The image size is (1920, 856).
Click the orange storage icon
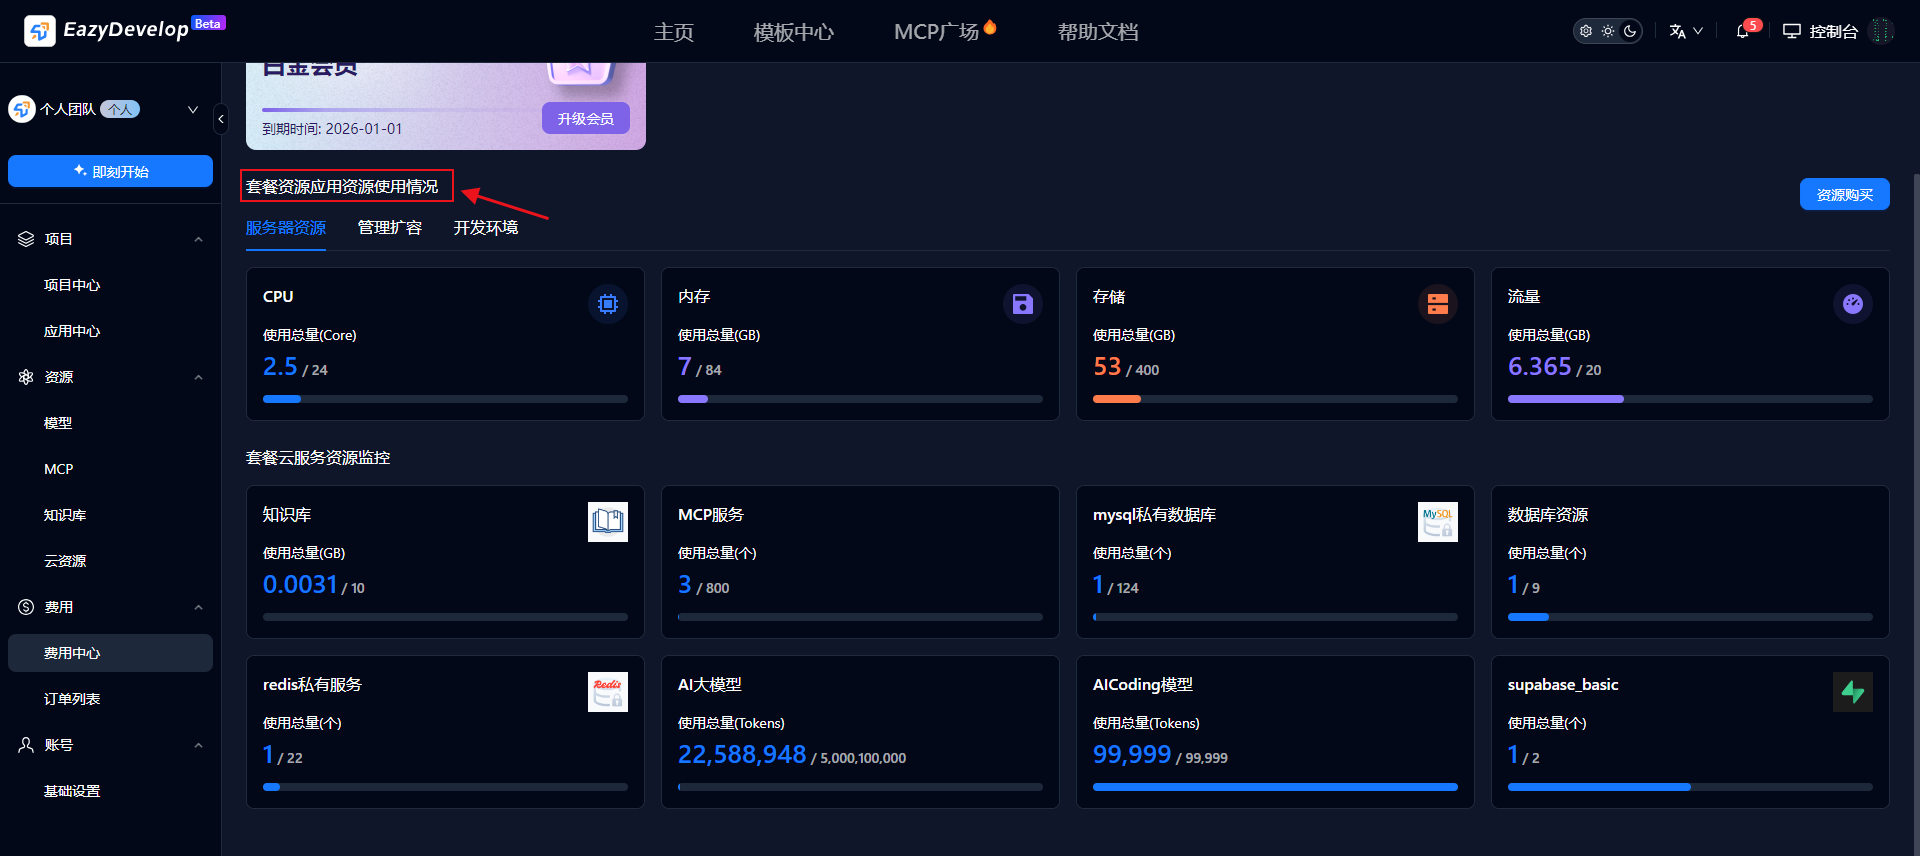(x=1437, y=304)
